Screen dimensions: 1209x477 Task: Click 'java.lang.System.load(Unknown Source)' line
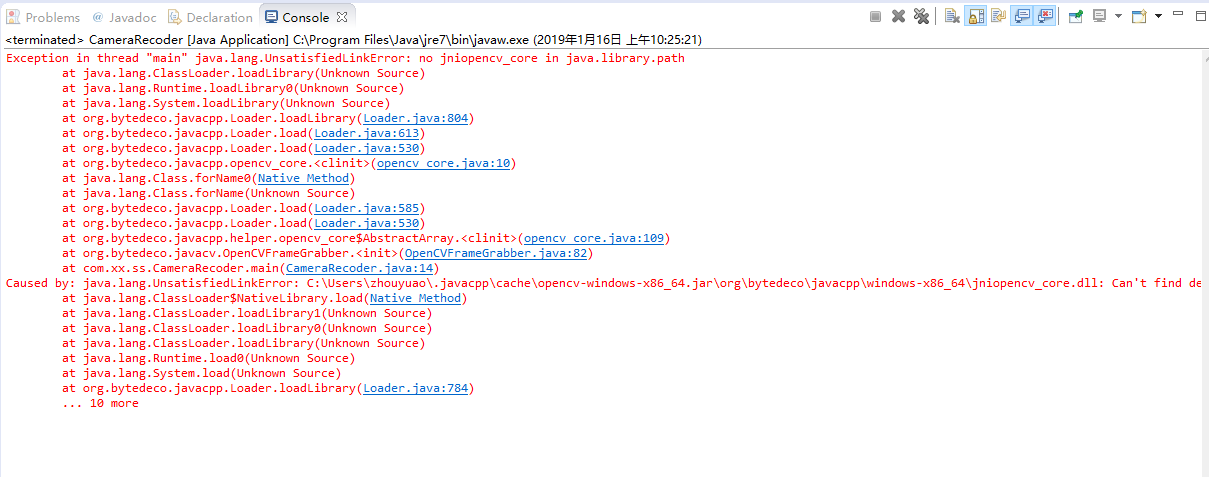(201, 373)
